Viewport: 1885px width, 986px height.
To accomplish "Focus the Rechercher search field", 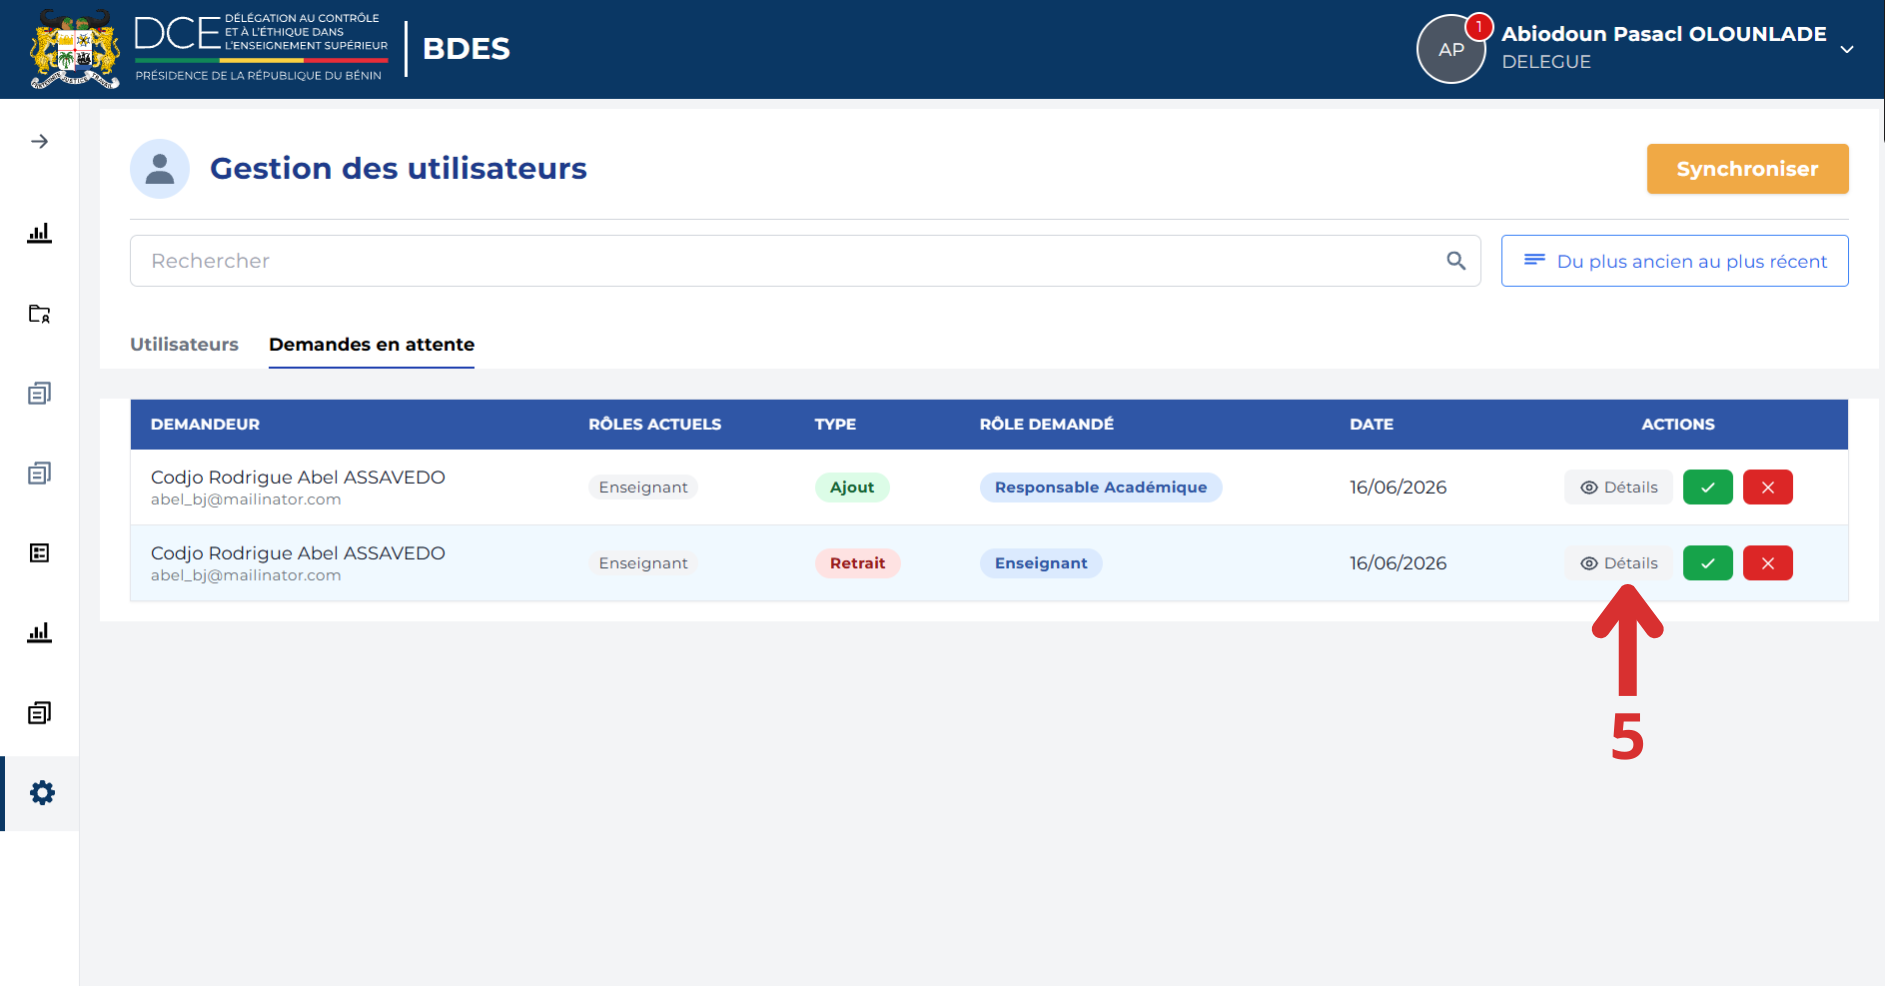I will pos(805,261).
